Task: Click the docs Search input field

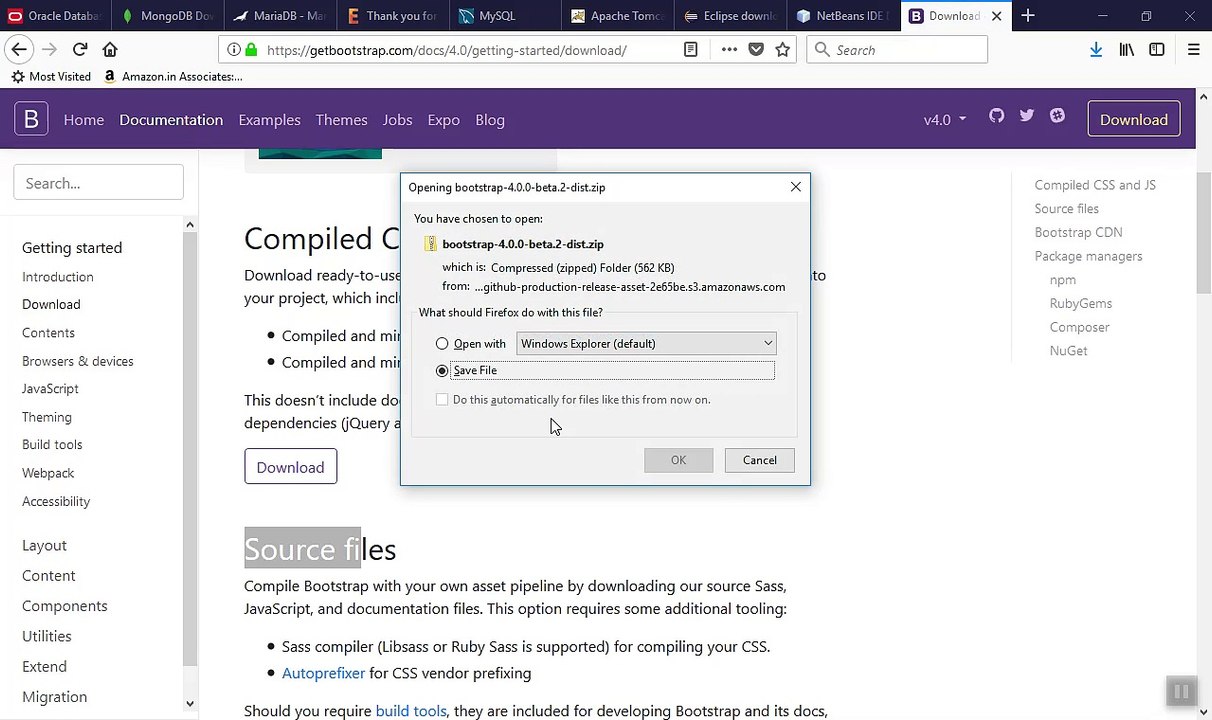Action: point(98,183)
